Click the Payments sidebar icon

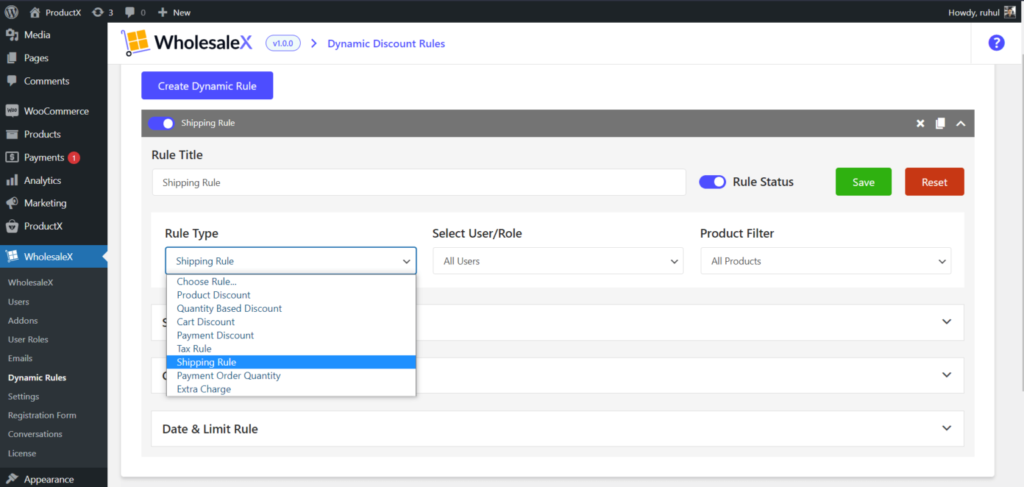pyautogui.click(x=12, y=157)
